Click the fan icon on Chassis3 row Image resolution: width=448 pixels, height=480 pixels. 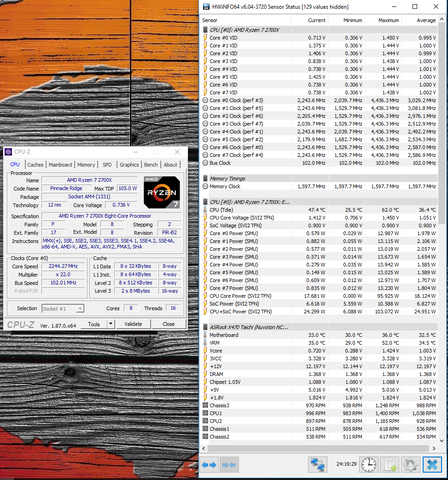[x=205, y=405]
